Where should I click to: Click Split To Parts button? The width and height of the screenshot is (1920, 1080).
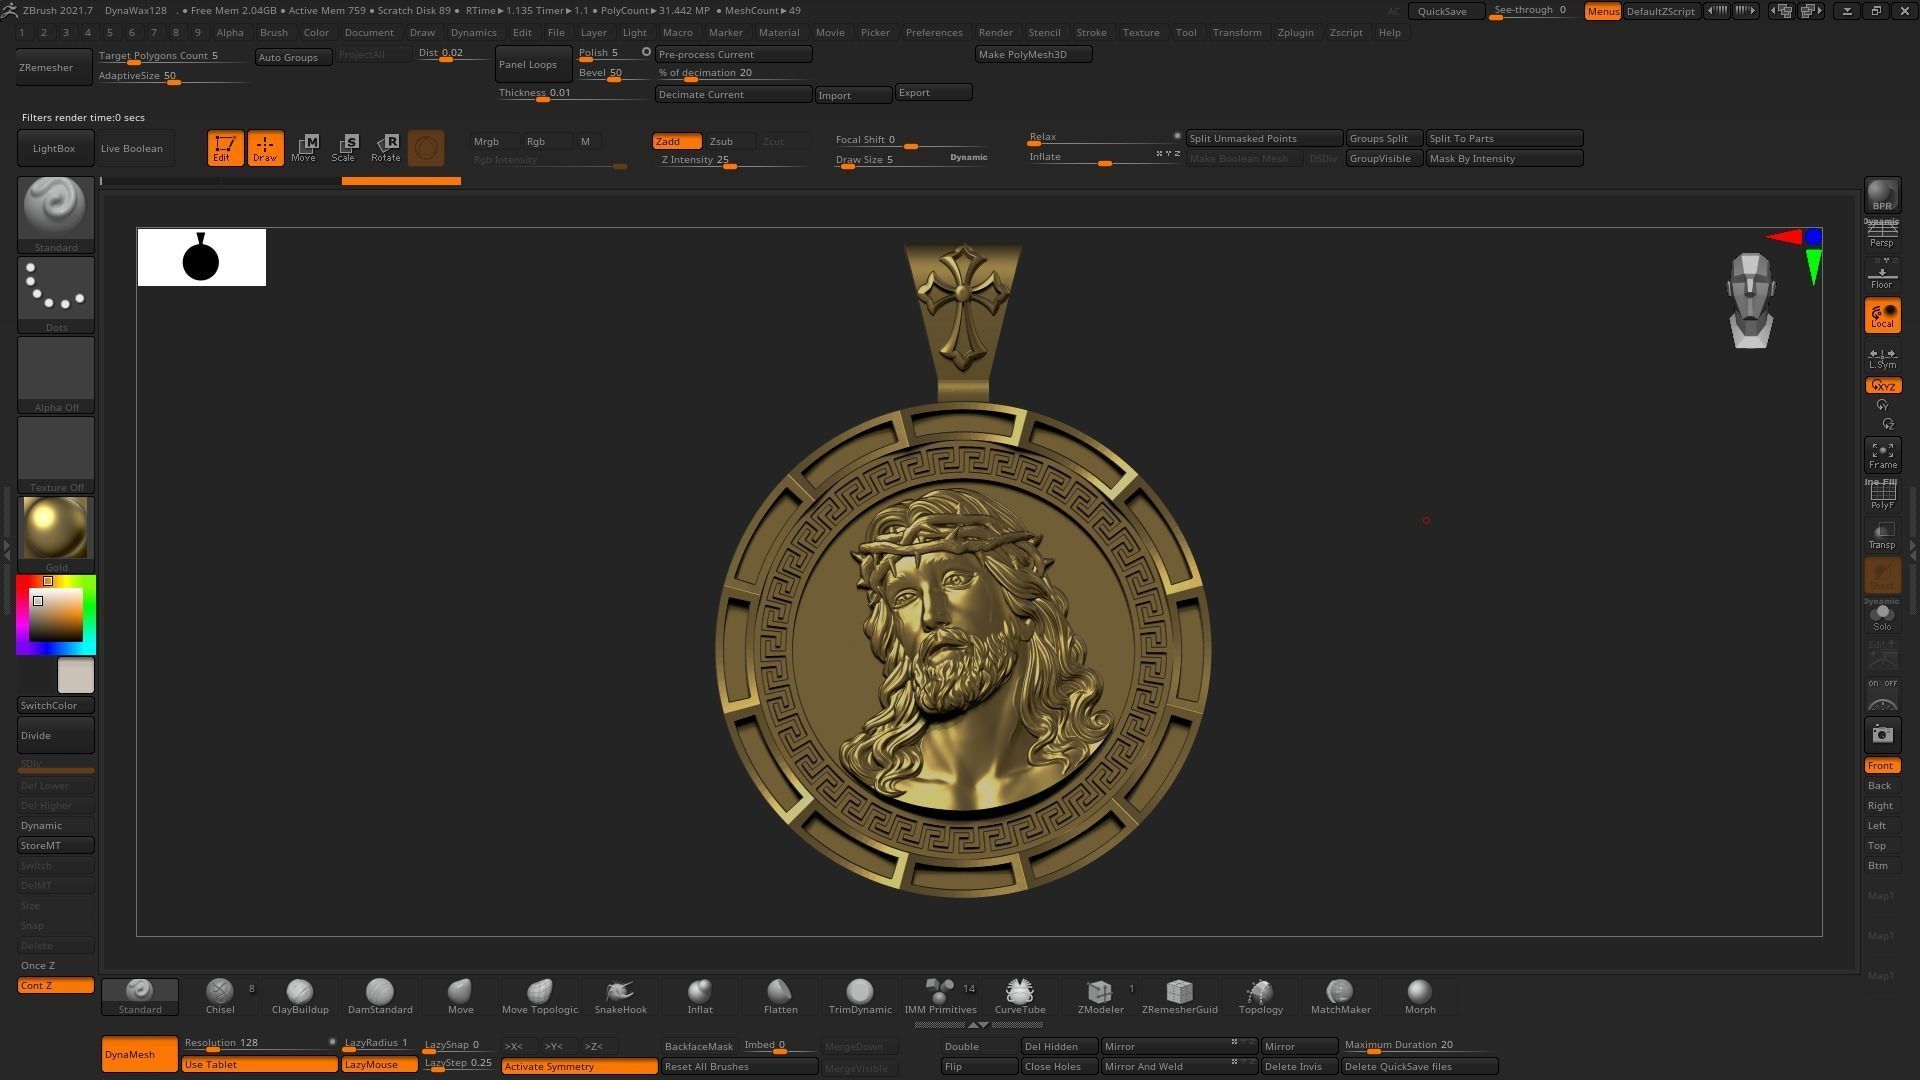click(1504, 138)
